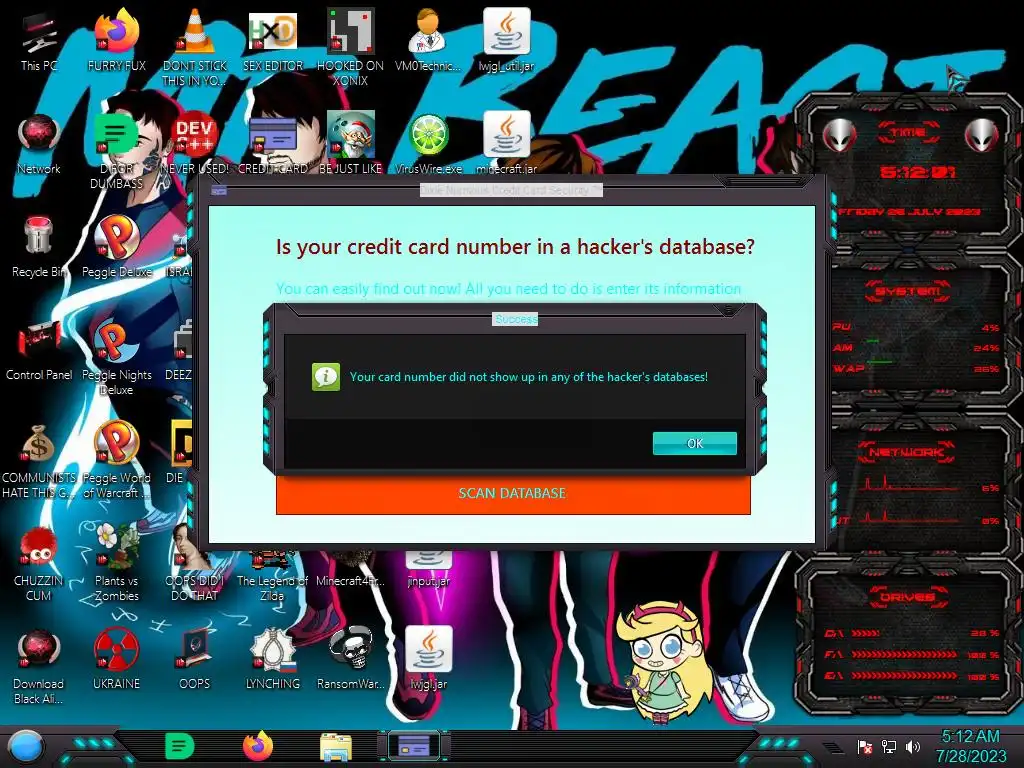Select the jinput.jar desktop file

(x=428, y=568)
